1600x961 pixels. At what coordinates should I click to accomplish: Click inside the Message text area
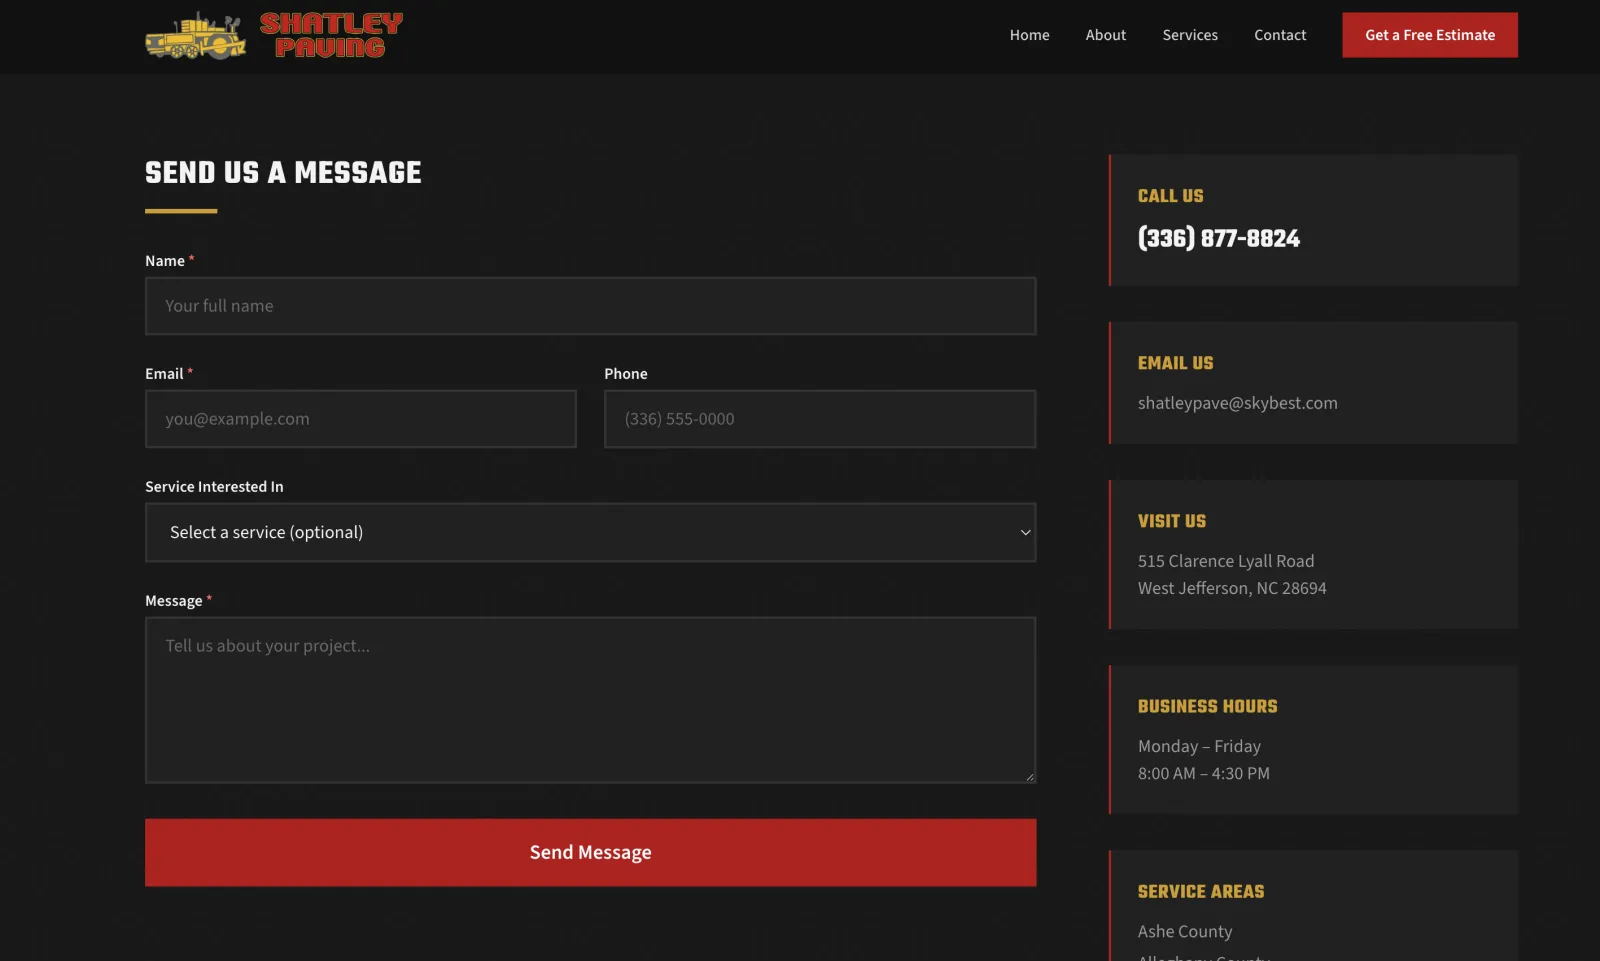[x=590, y=700]
